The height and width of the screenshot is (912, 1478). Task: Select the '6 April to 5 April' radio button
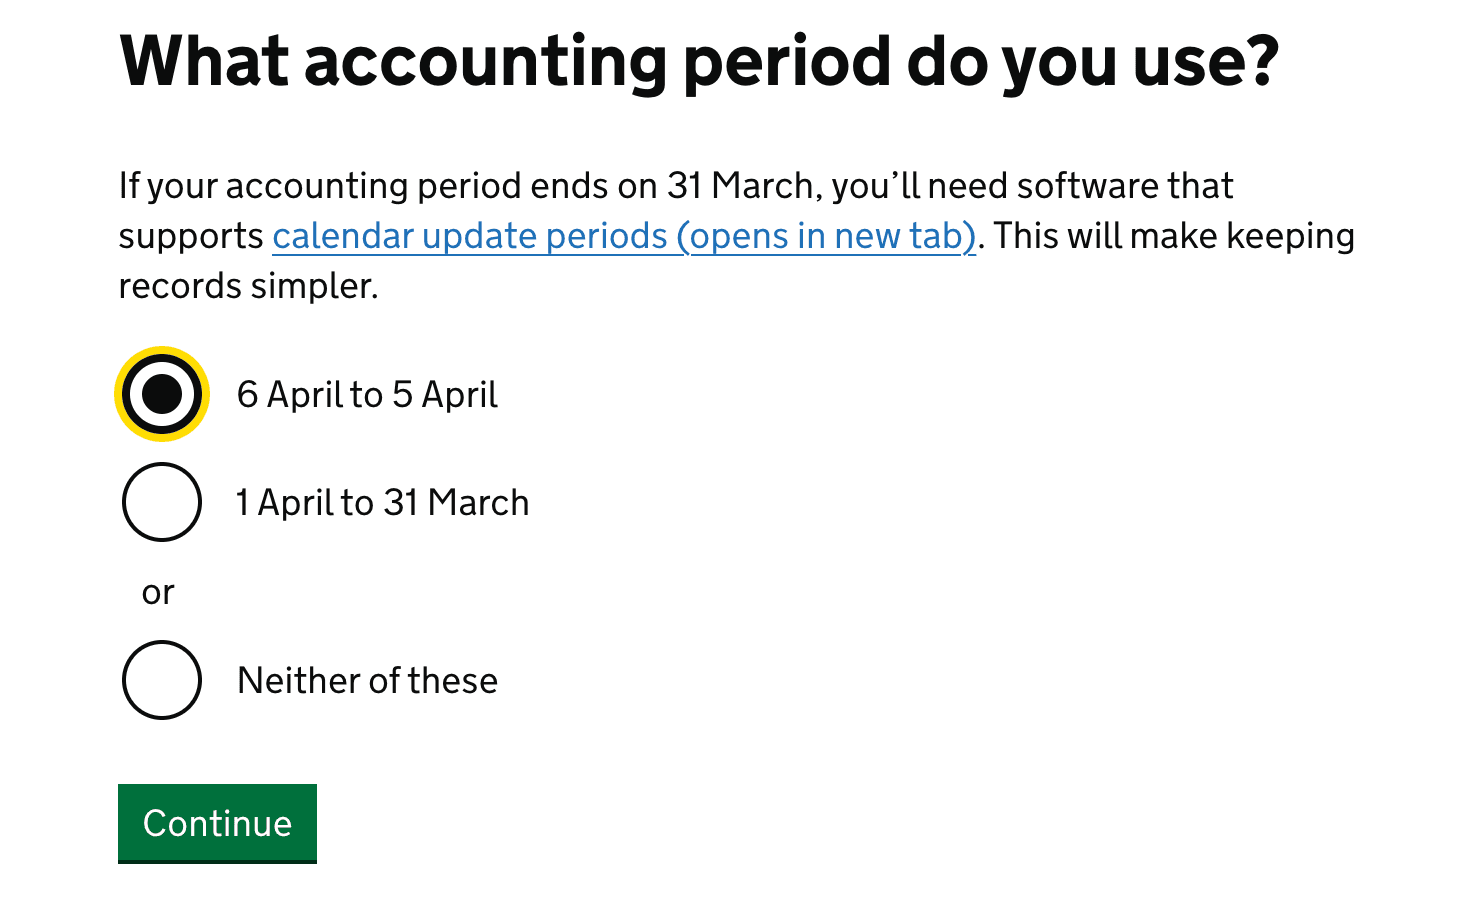[x=161, y=394]
